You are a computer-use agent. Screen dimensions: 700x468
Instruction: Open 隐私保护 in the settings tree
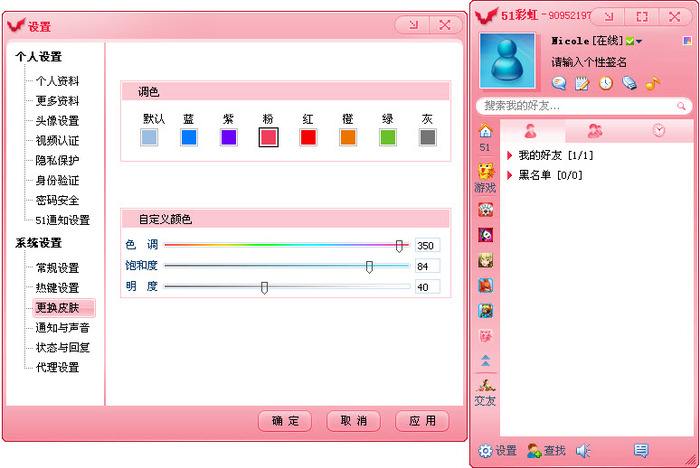(x=58, y=160)
